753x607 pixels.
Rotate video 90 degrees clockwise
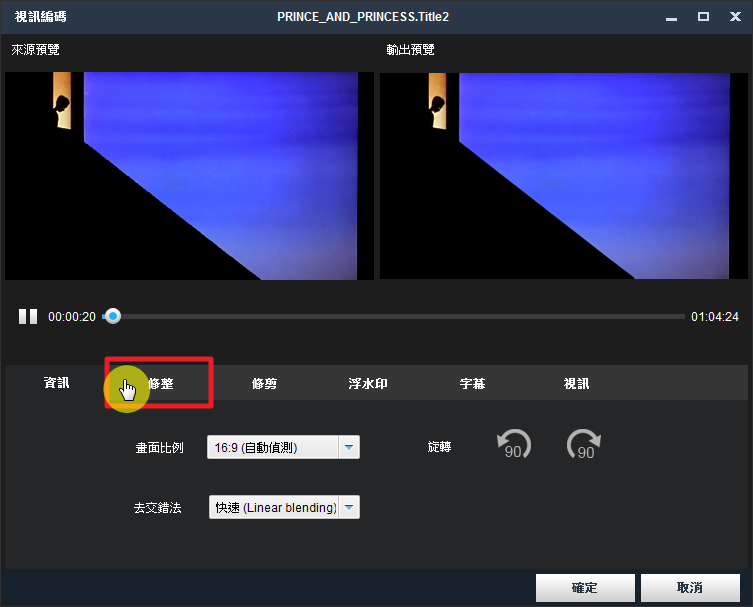click(x=584, y=445)
